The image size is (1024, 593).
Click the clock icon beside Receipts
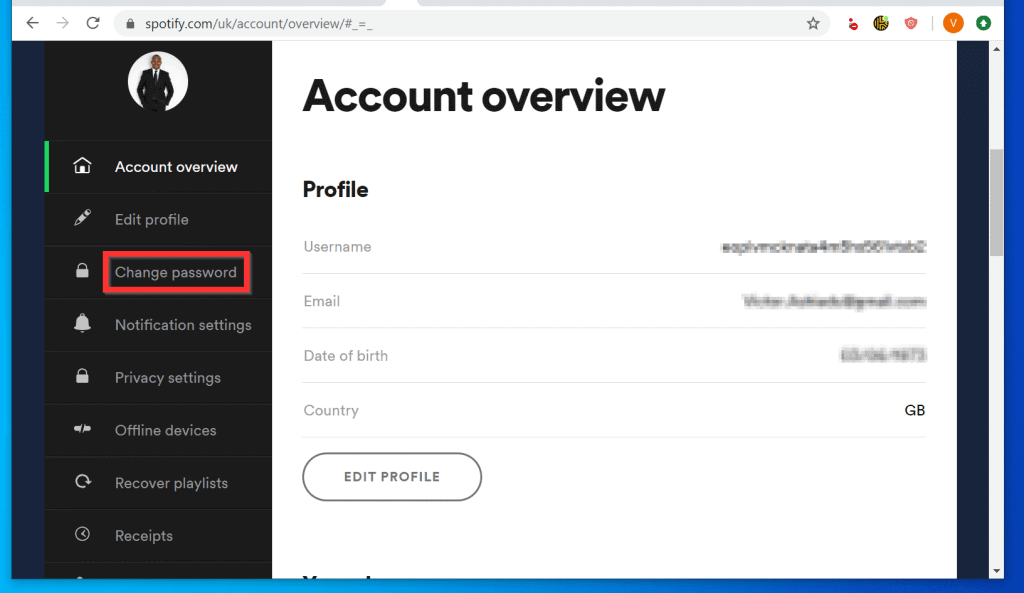pyautogui.click(x=82, y=534)
